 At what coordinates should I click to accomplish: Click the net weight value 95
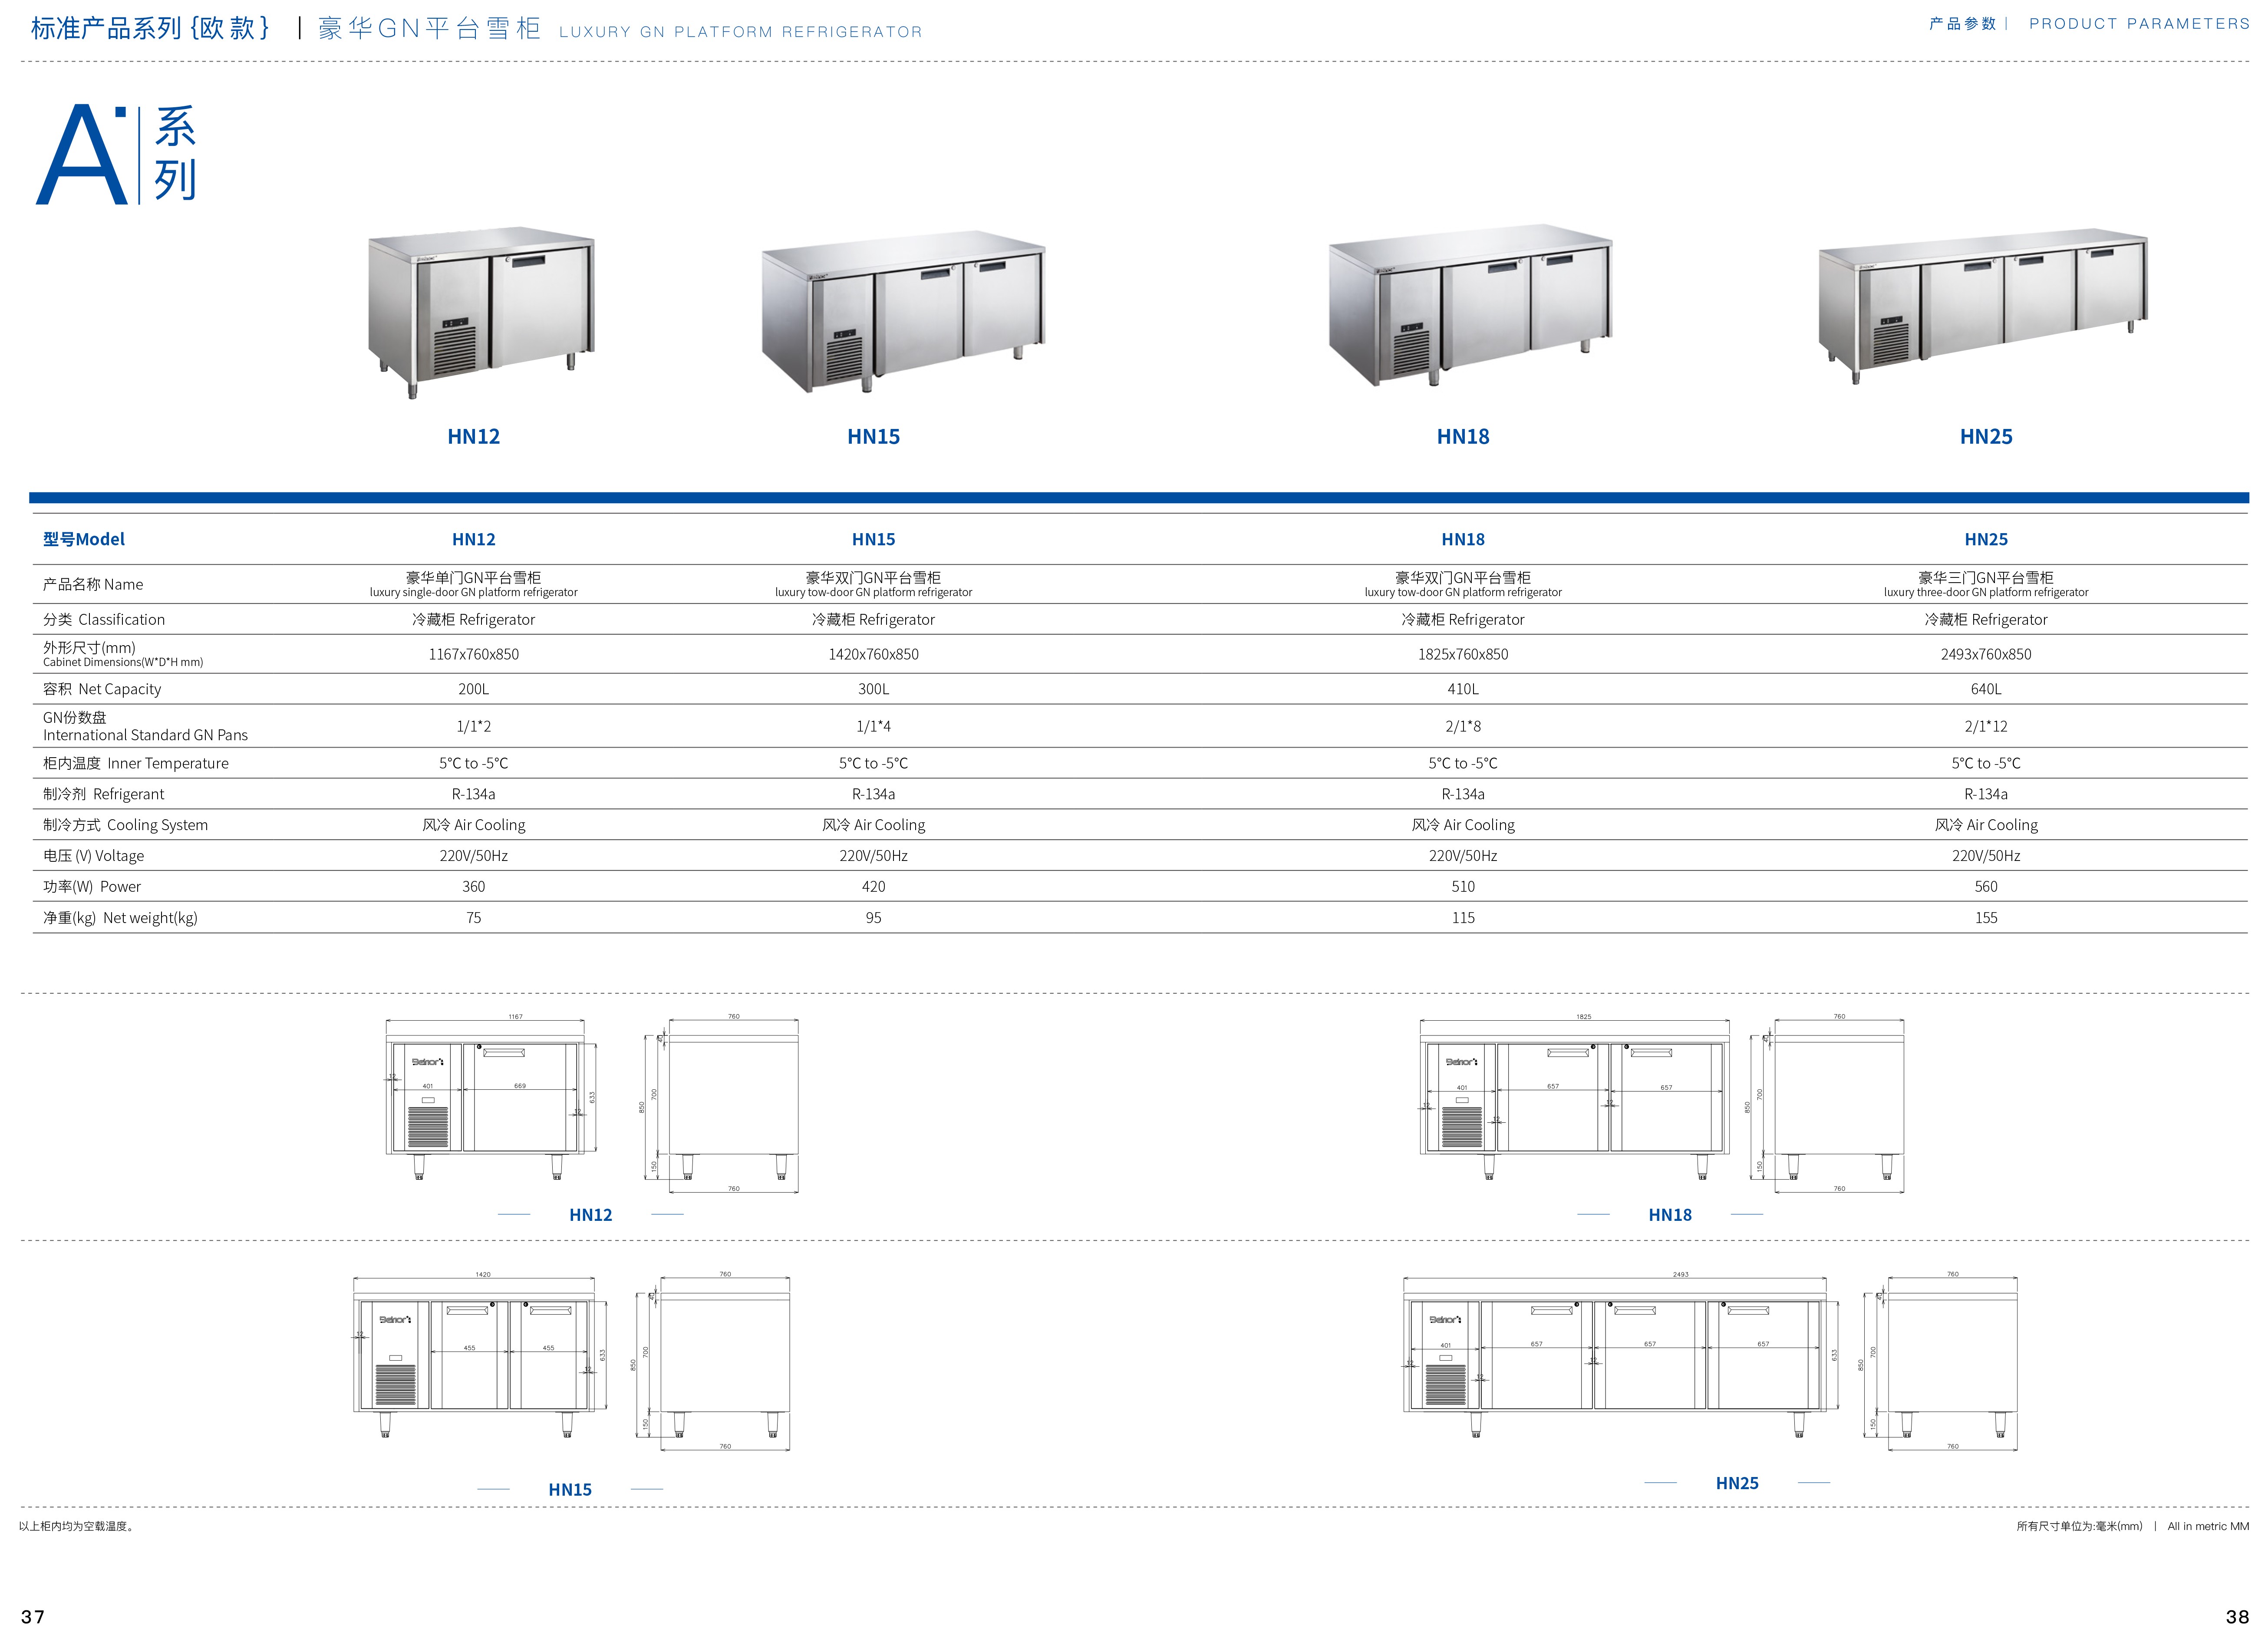click(x=874, y=918)
